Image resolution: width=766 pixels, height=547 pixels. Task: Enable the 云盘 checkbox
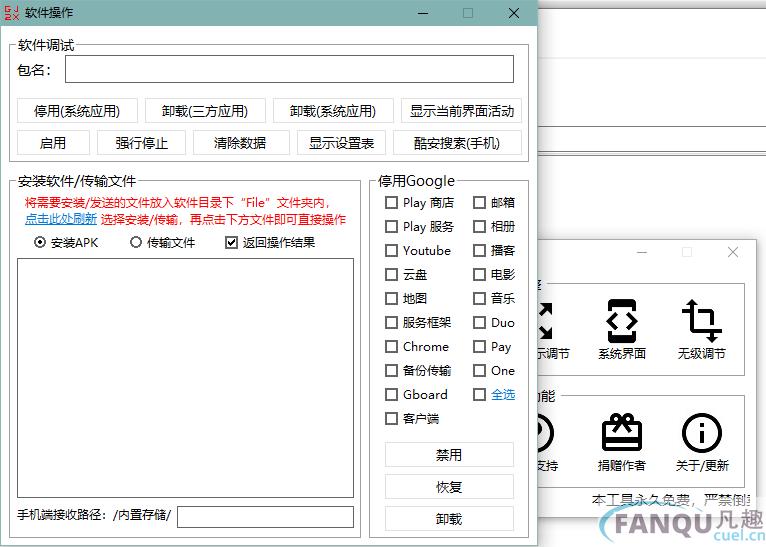[x=391, y=274]
